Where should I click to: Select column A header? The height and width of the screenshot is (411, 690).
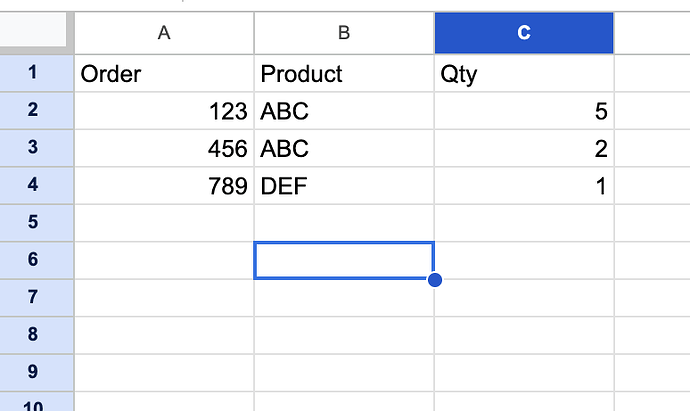(164, 33)
